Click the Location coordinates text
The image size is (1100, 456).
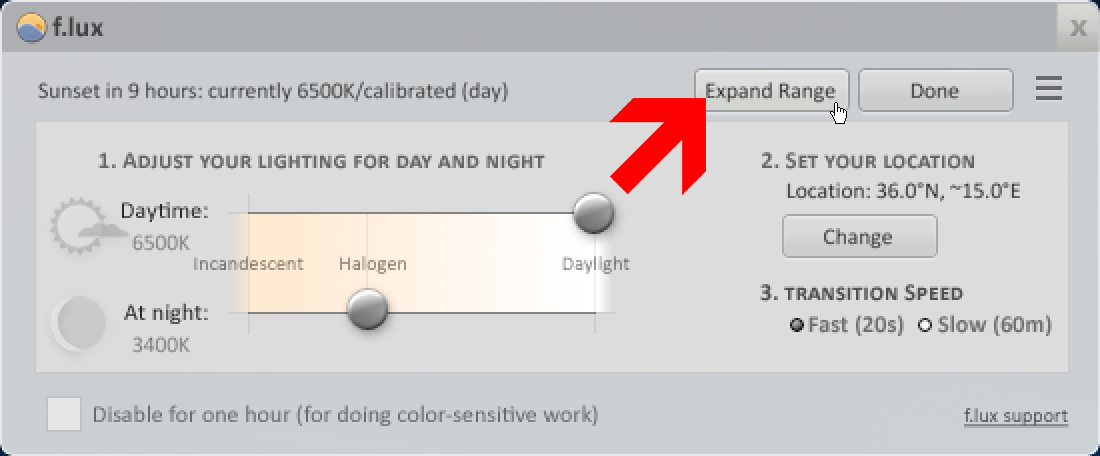(903, 191)
